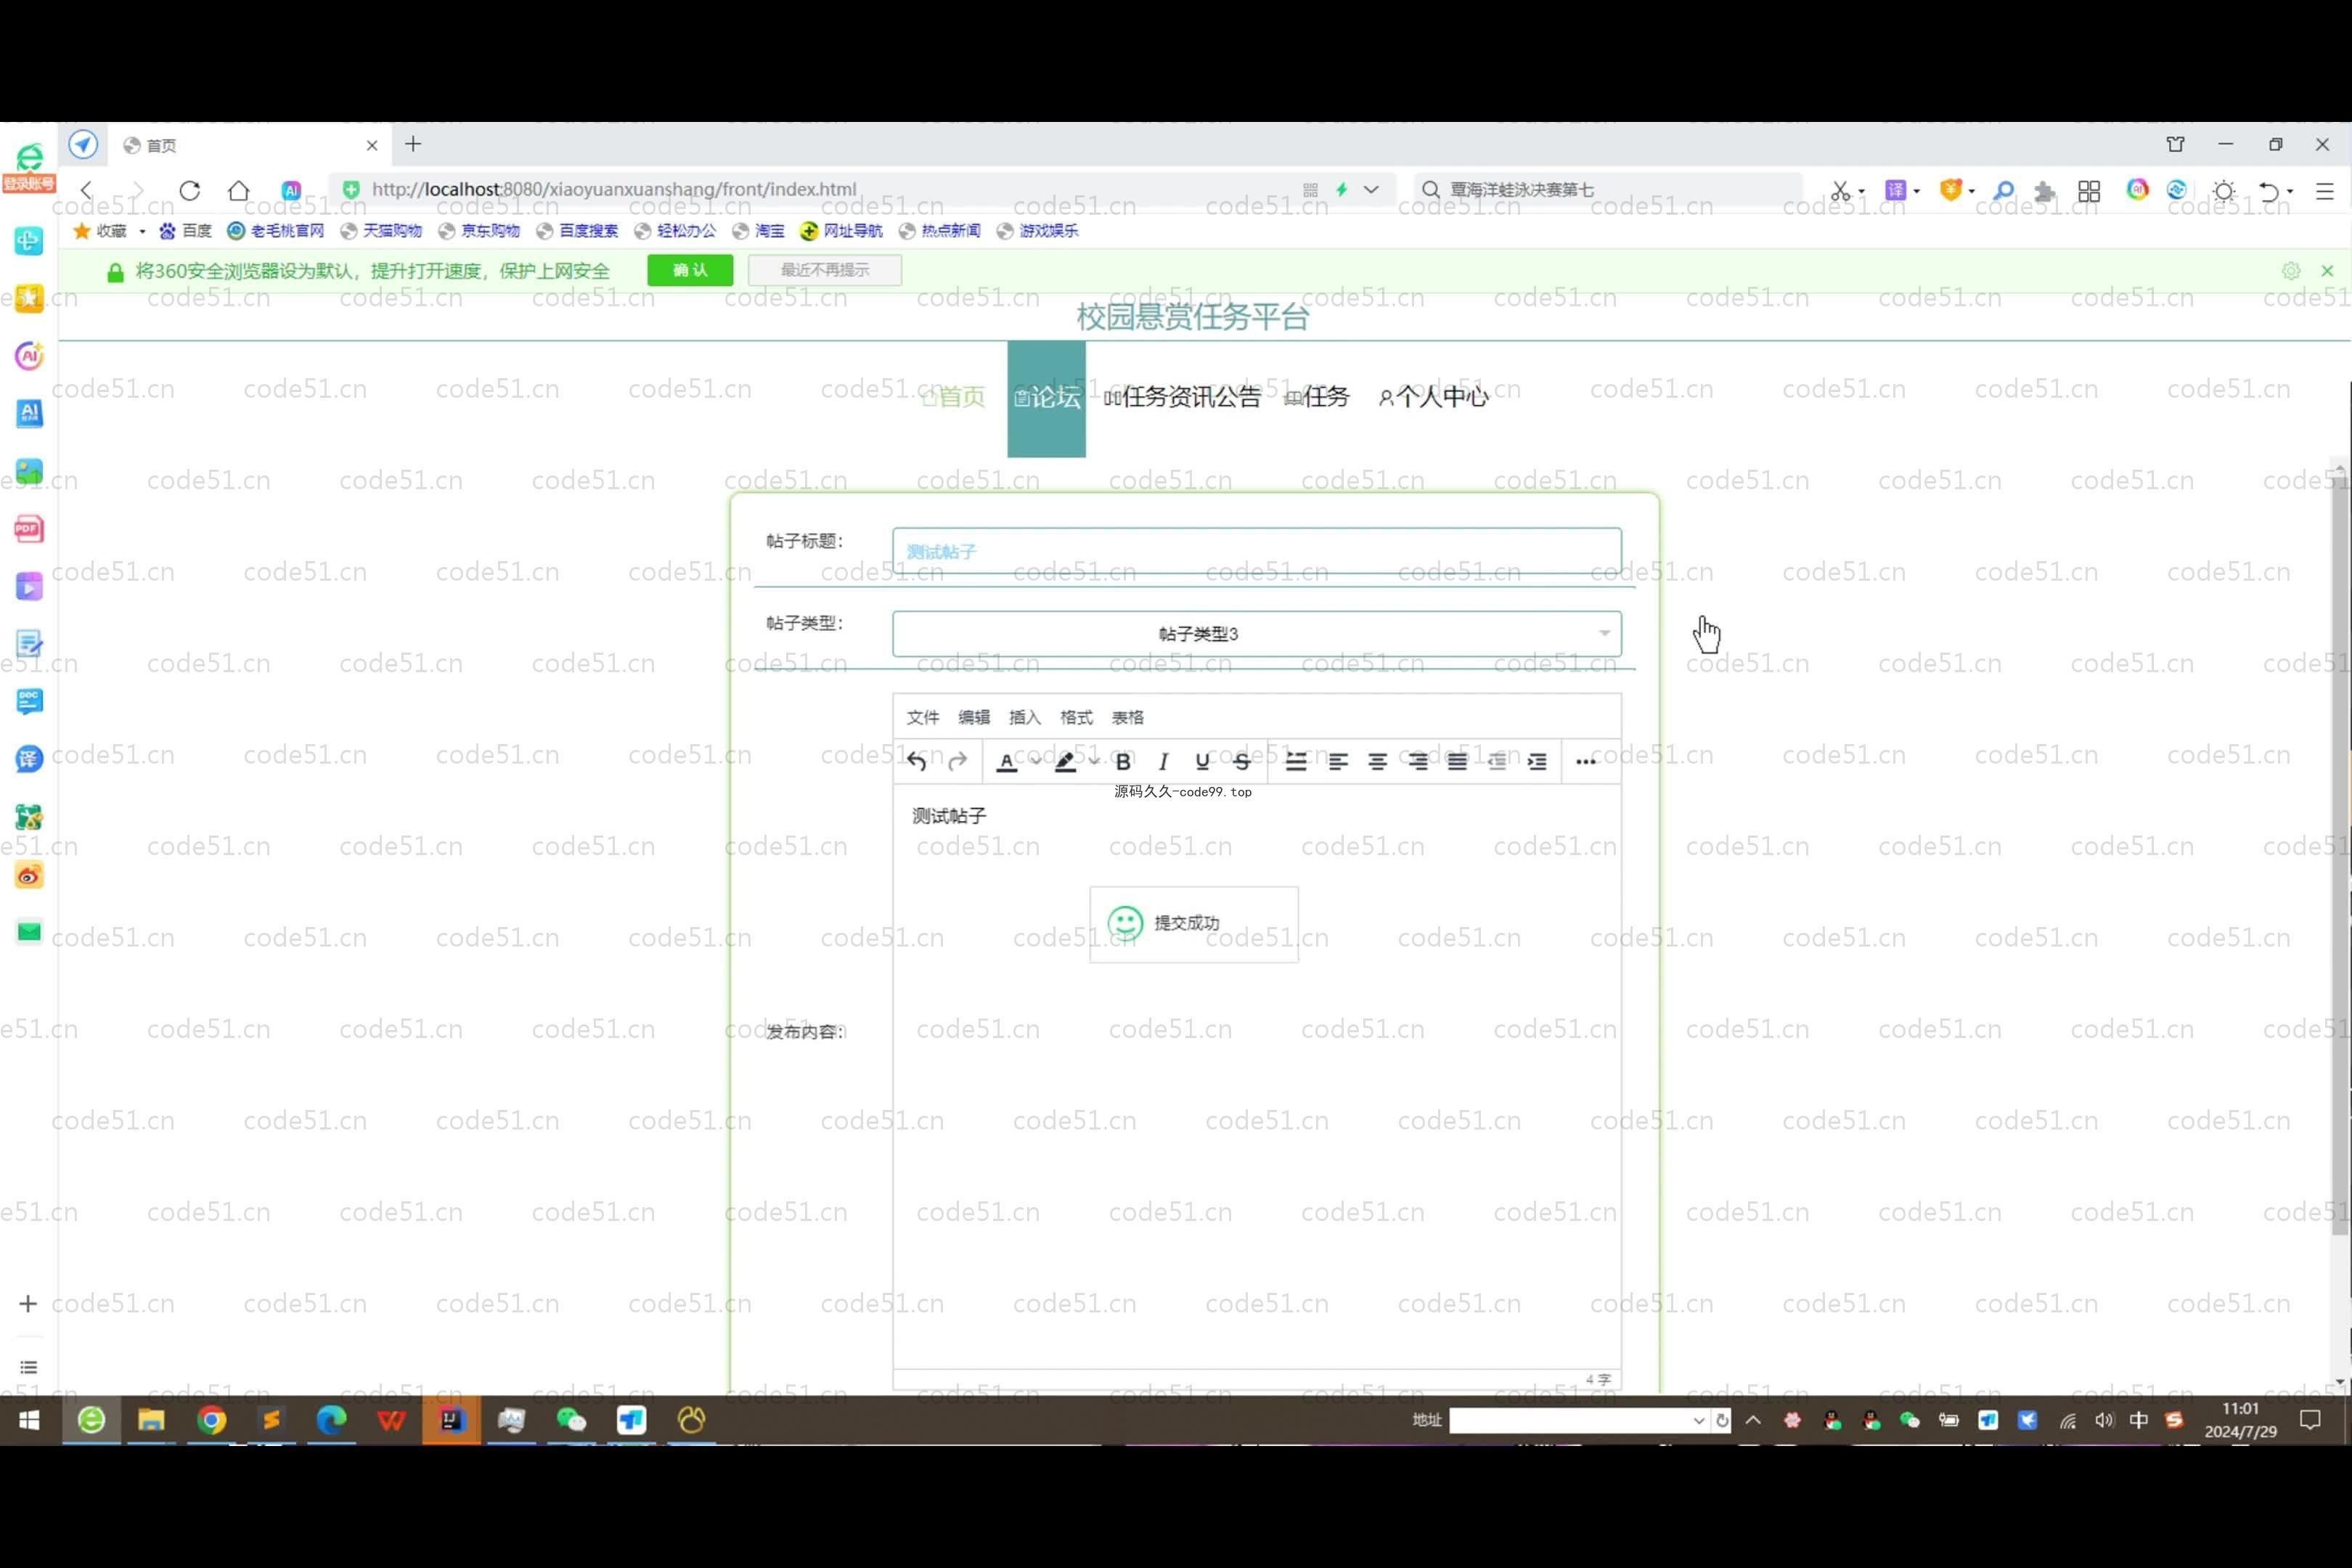Click the 帖子标题 input field
This screenshot has height=1568, width=2352.
(1256, 551)
